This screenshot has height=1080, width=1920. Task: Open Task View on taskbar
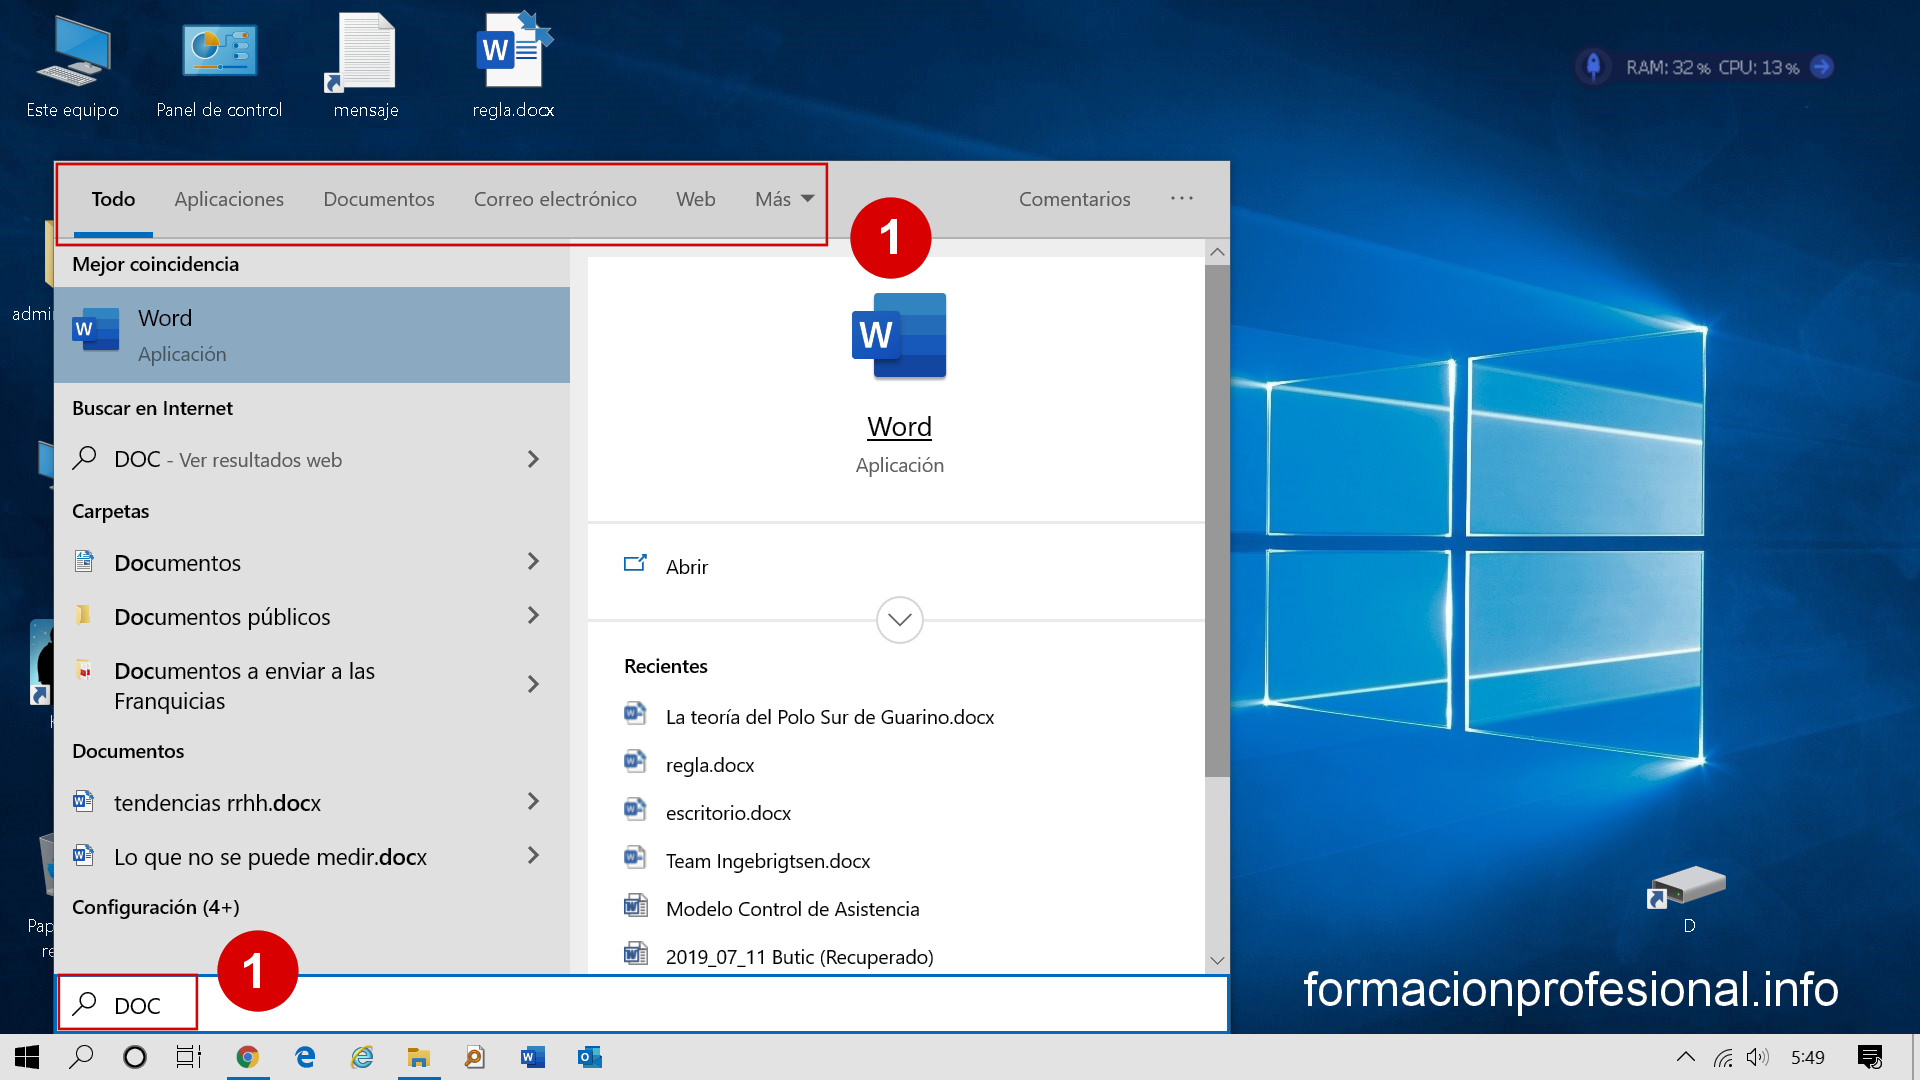click(x=189, y=1057)
